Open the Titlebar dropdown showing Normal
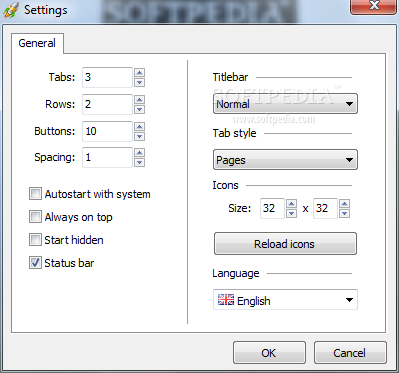 pos(285,104)
